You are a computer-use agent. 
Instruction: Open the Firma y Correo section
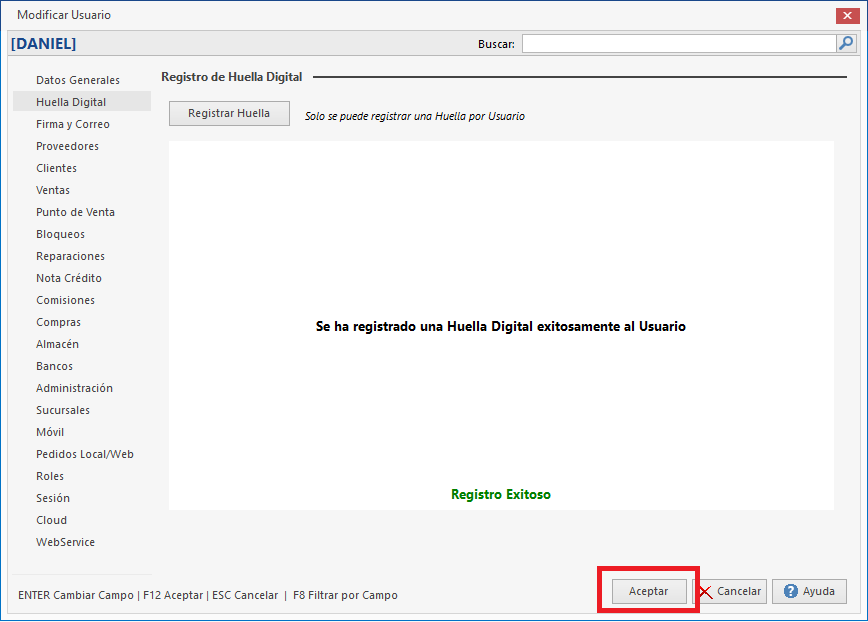coord(73,124)
